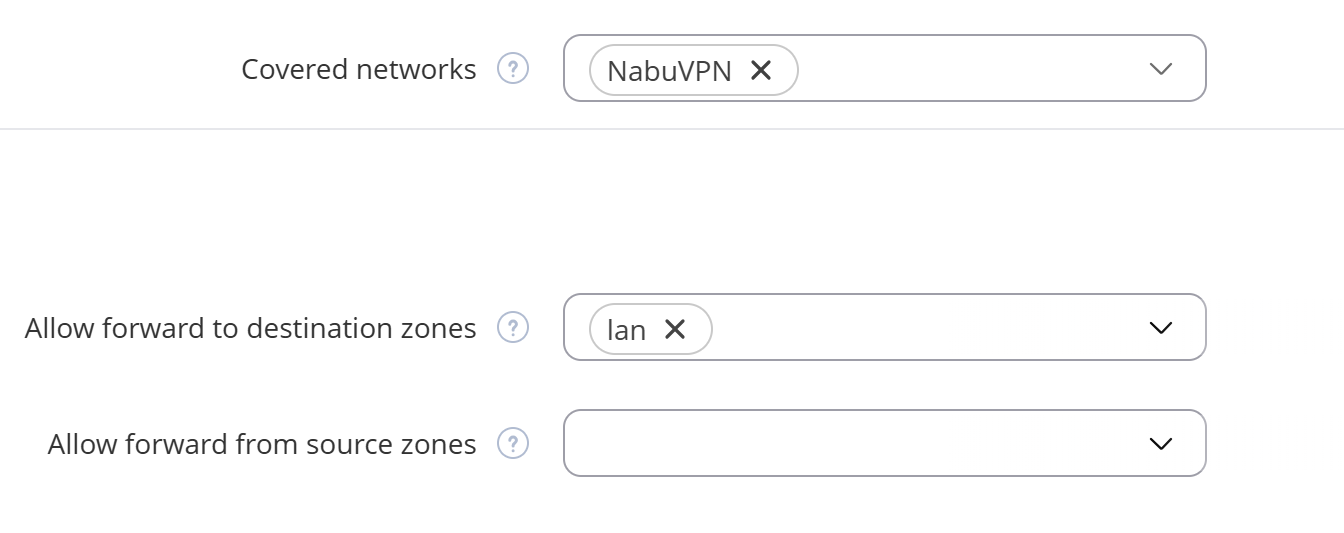Click the Covered networks label

359,69
